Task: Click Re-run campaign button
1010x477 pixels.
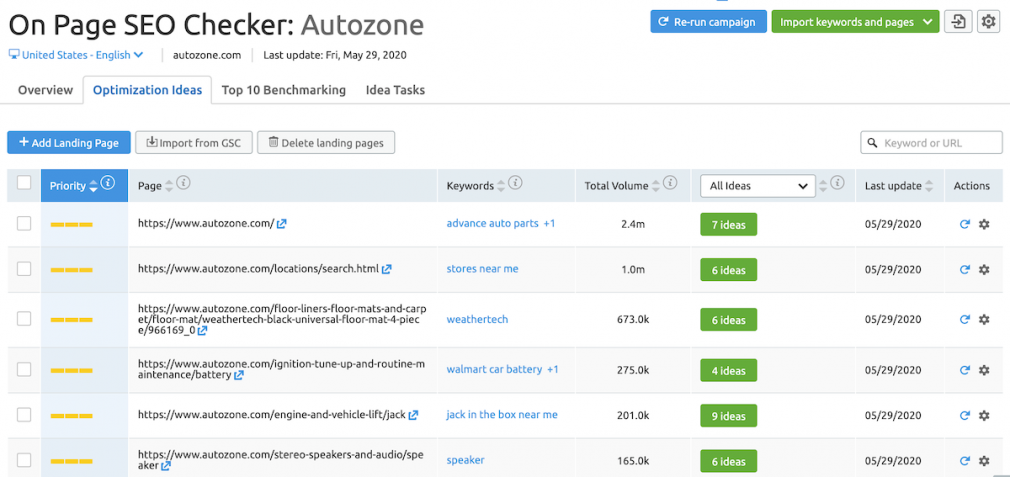Action: (709, 22)
